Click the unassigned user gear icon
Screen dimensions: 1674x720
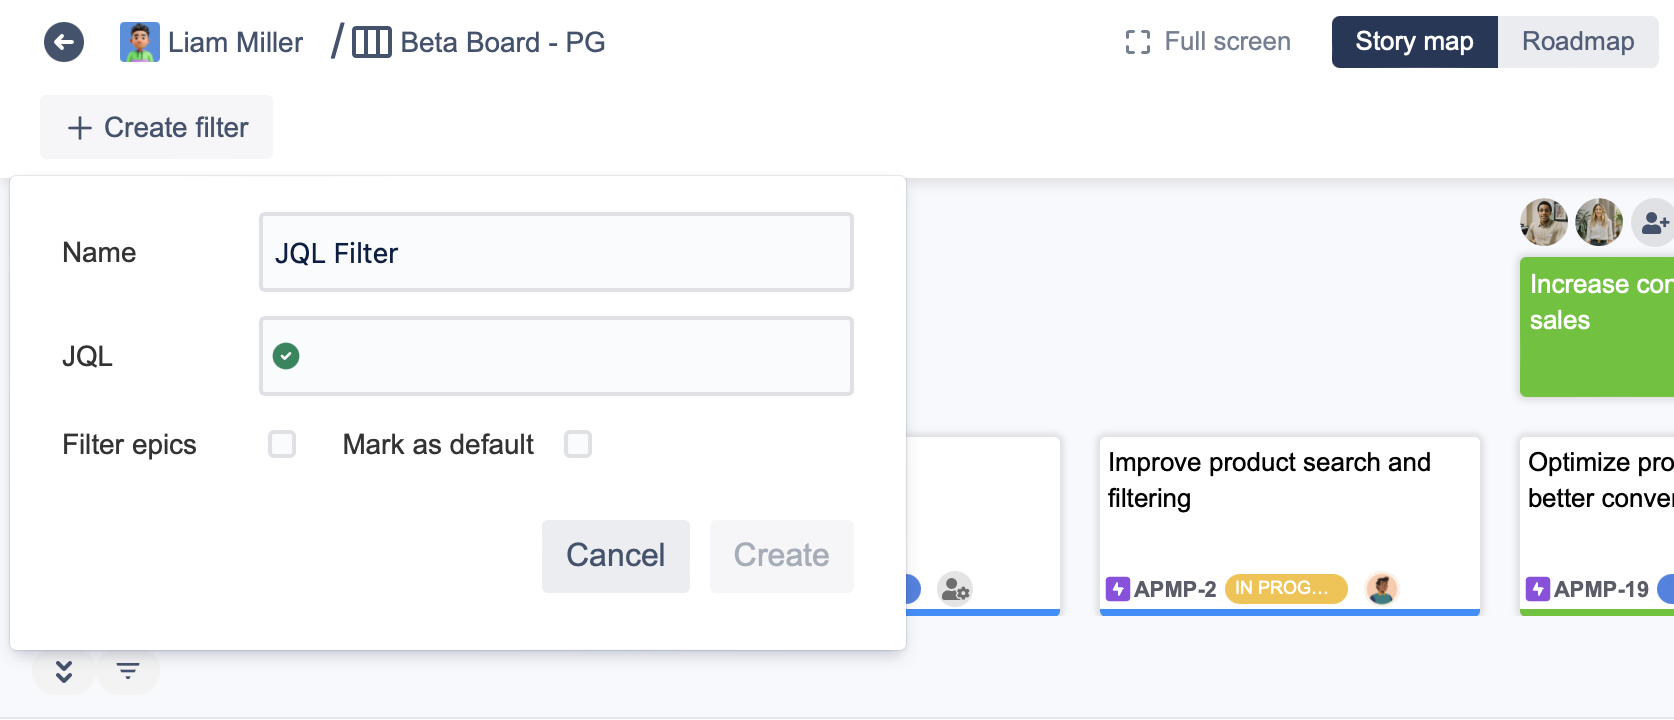click(x=955, y=589)
